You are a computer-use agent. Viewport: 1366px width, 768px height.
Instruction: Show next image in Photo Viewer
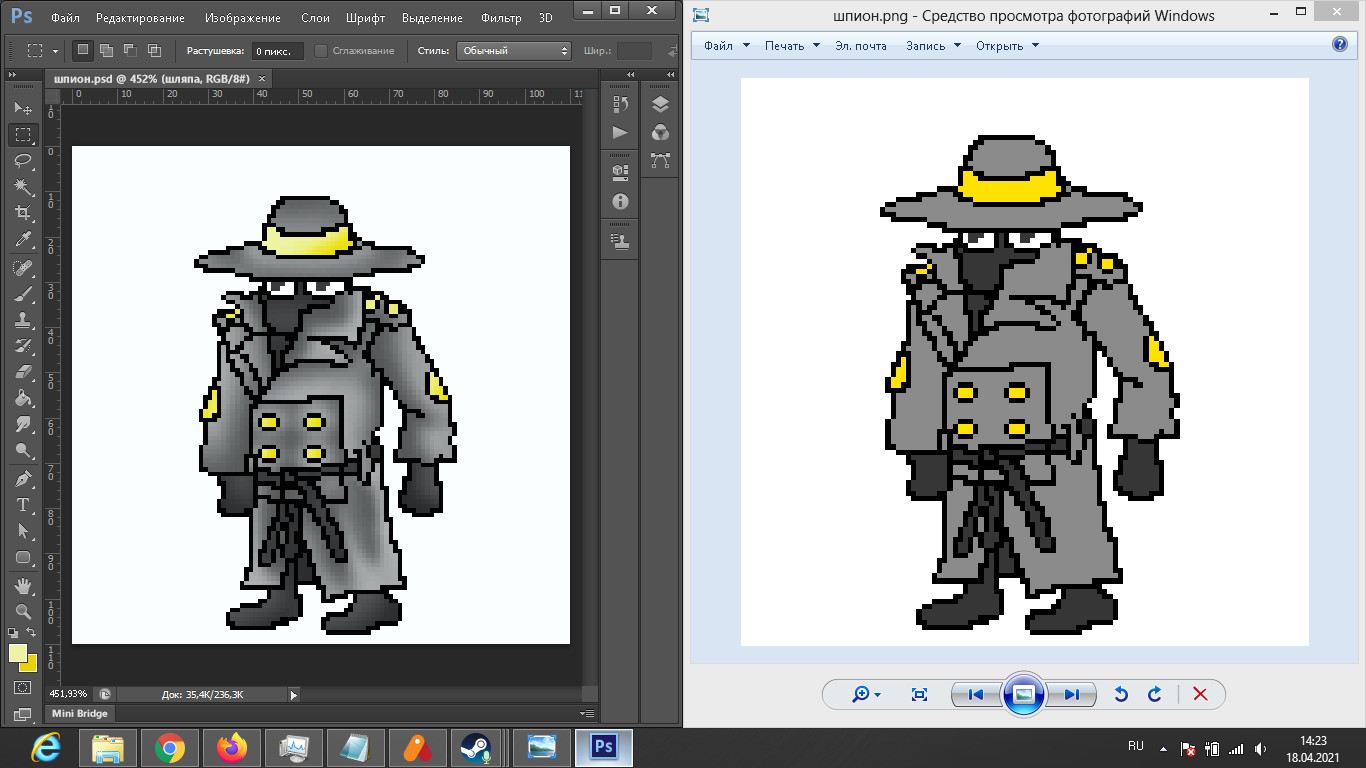point(1071,694)
